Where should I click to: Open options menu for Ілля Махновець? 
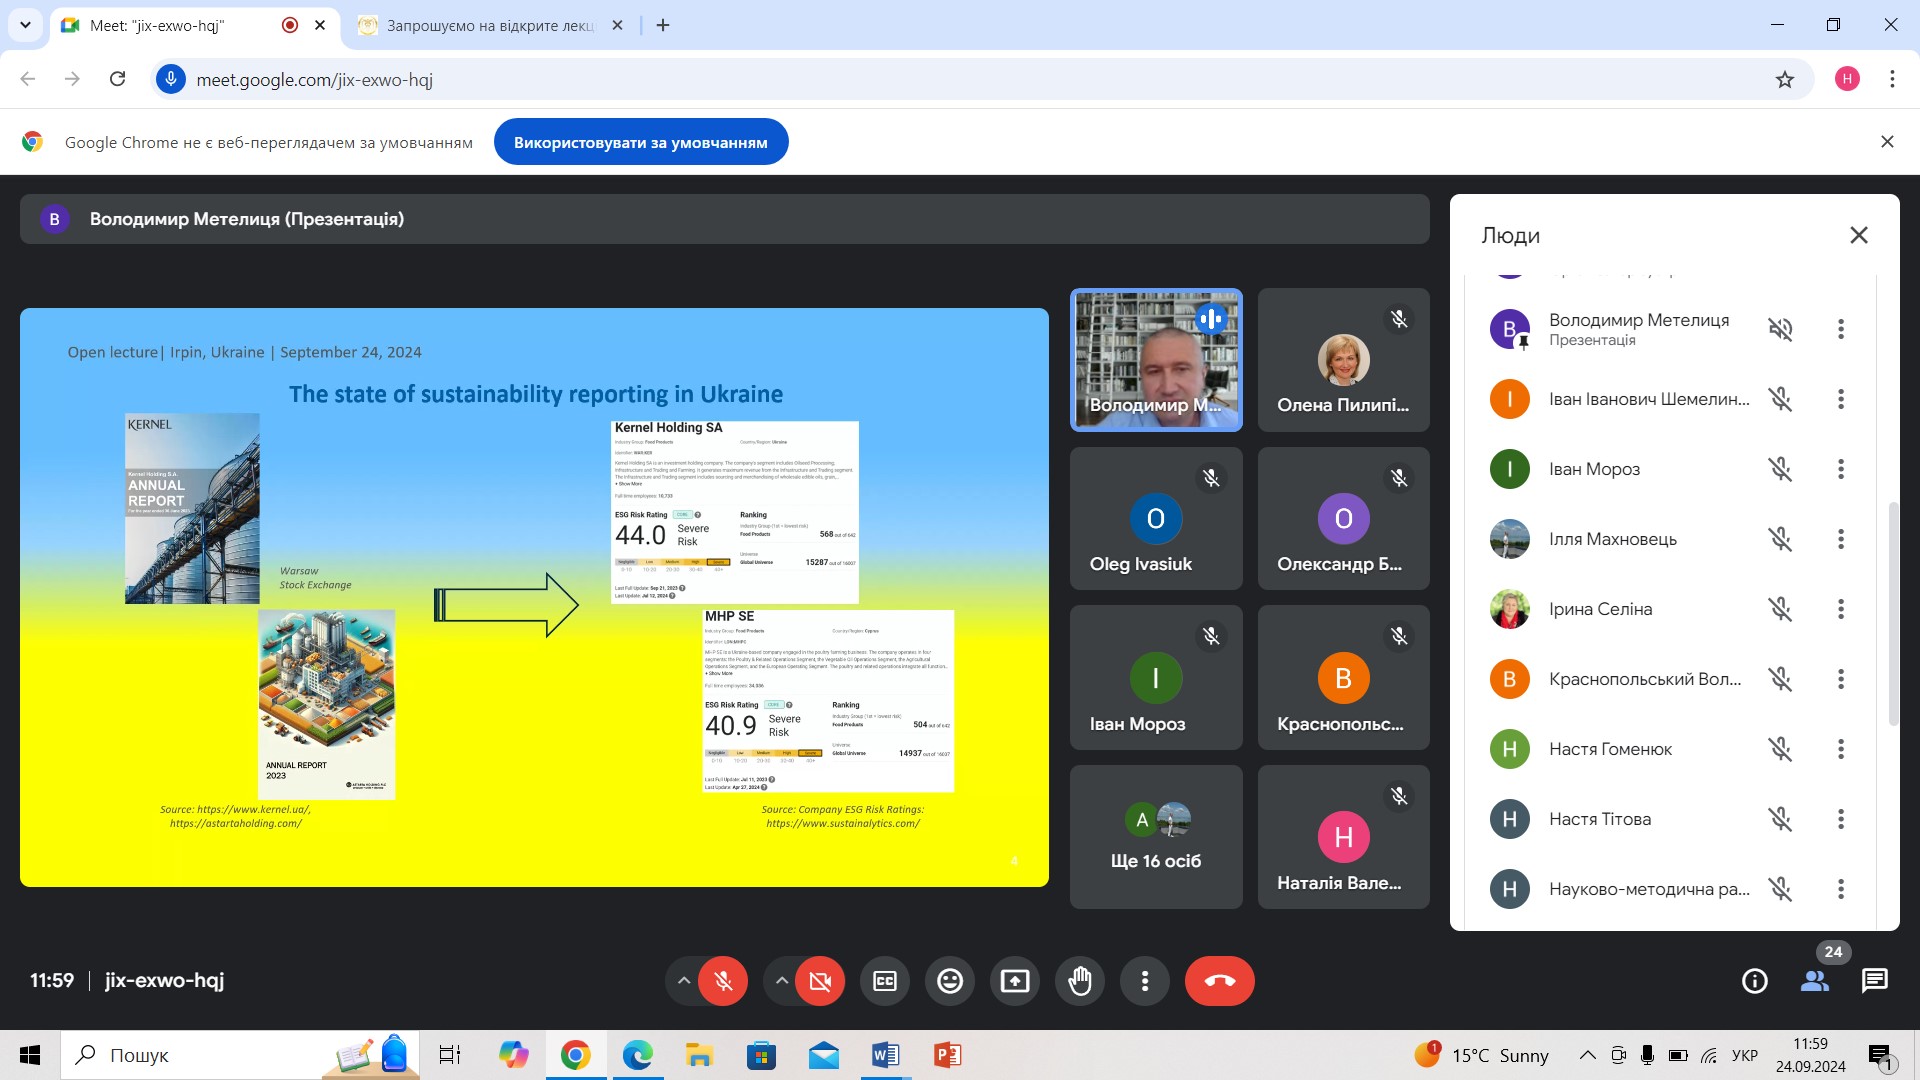(1841, 539)
